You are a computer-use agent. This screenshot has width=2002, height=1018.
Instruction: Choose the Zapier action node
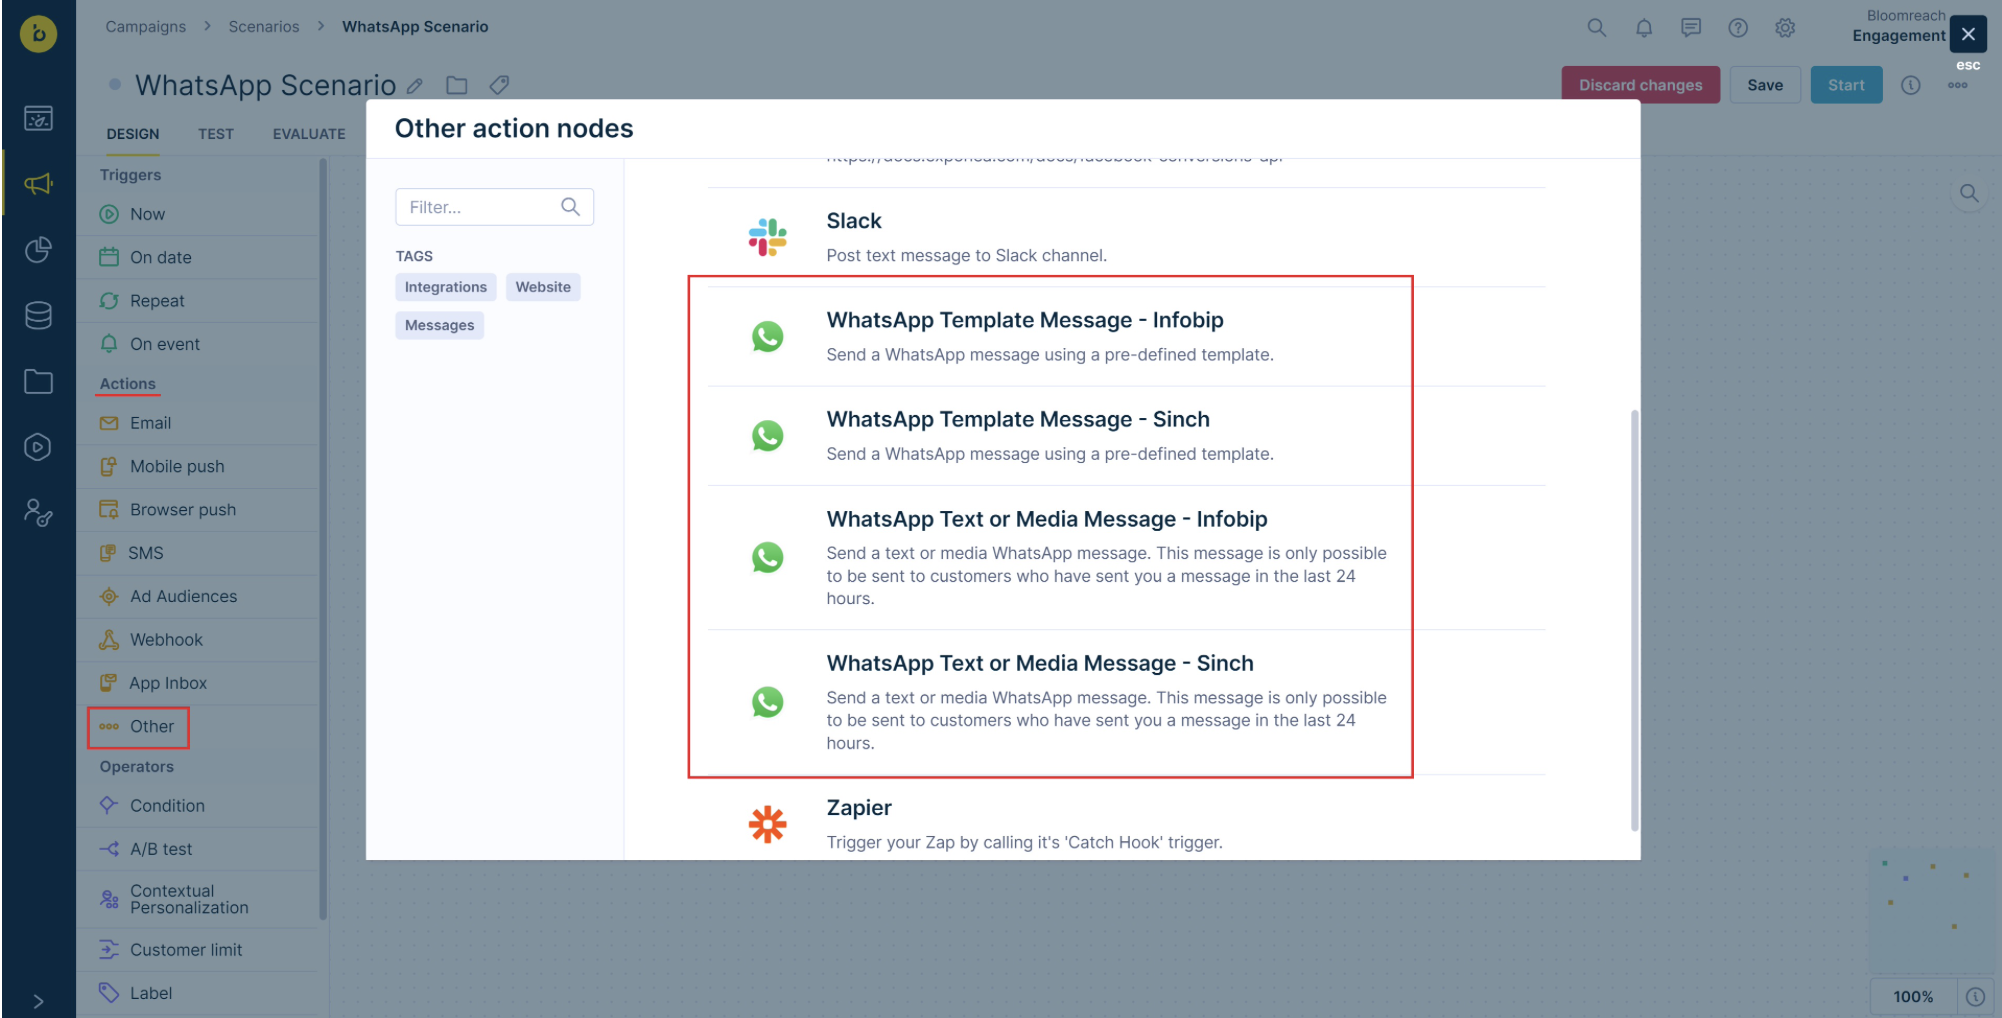click(1126, 818)
